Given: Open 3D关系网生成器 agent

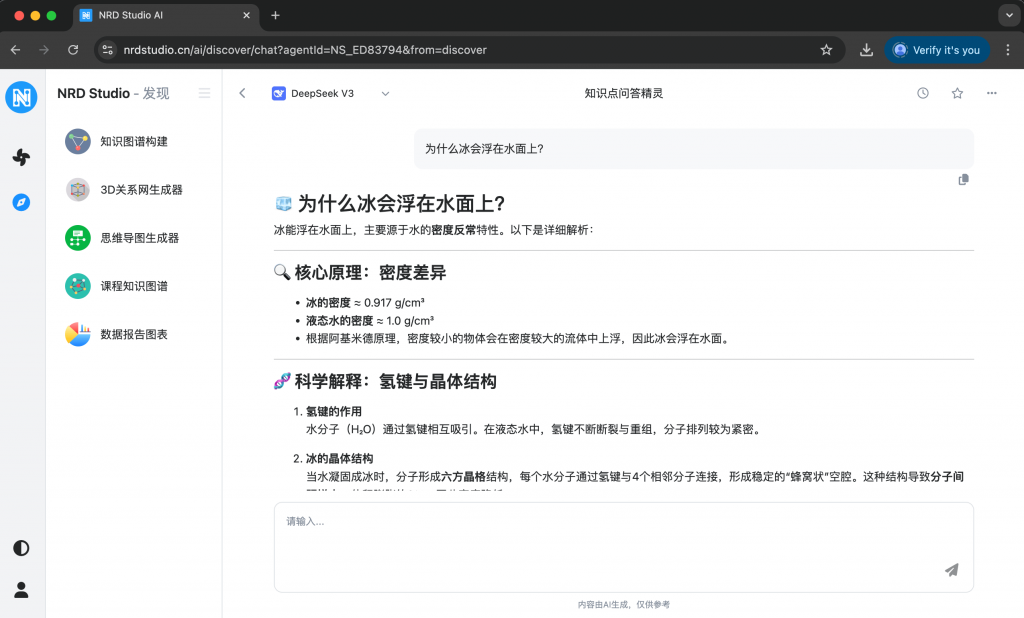Looking at the screenshot, I should (x=140, y=189).
